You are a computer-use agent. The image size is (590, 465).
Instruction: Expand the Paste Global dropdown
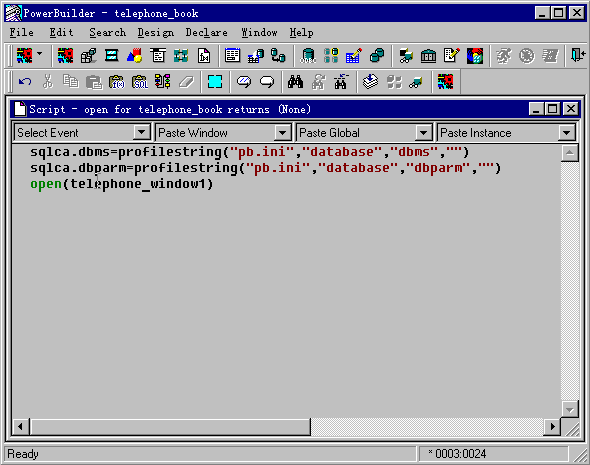tap(423, 132)
